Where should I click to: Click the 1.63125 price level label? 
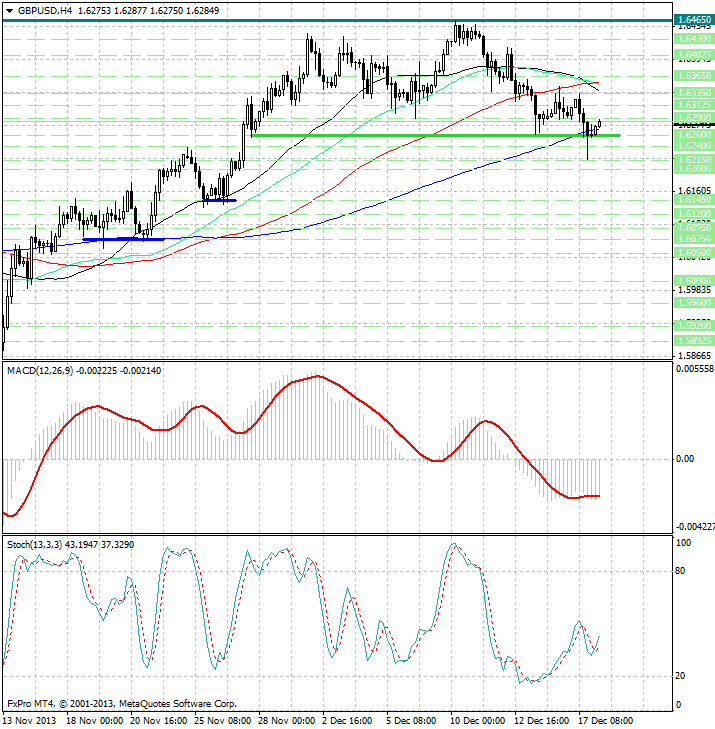point(694,105)
